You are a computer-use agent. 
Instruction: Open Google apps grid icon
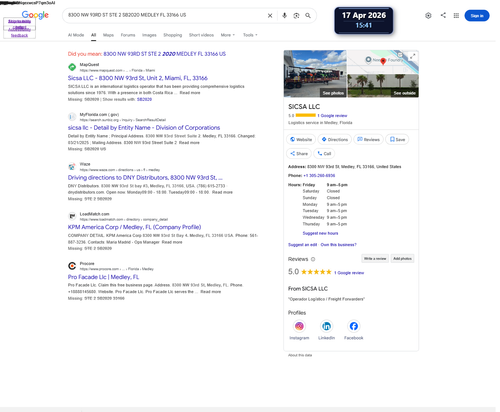pos(456,16)
